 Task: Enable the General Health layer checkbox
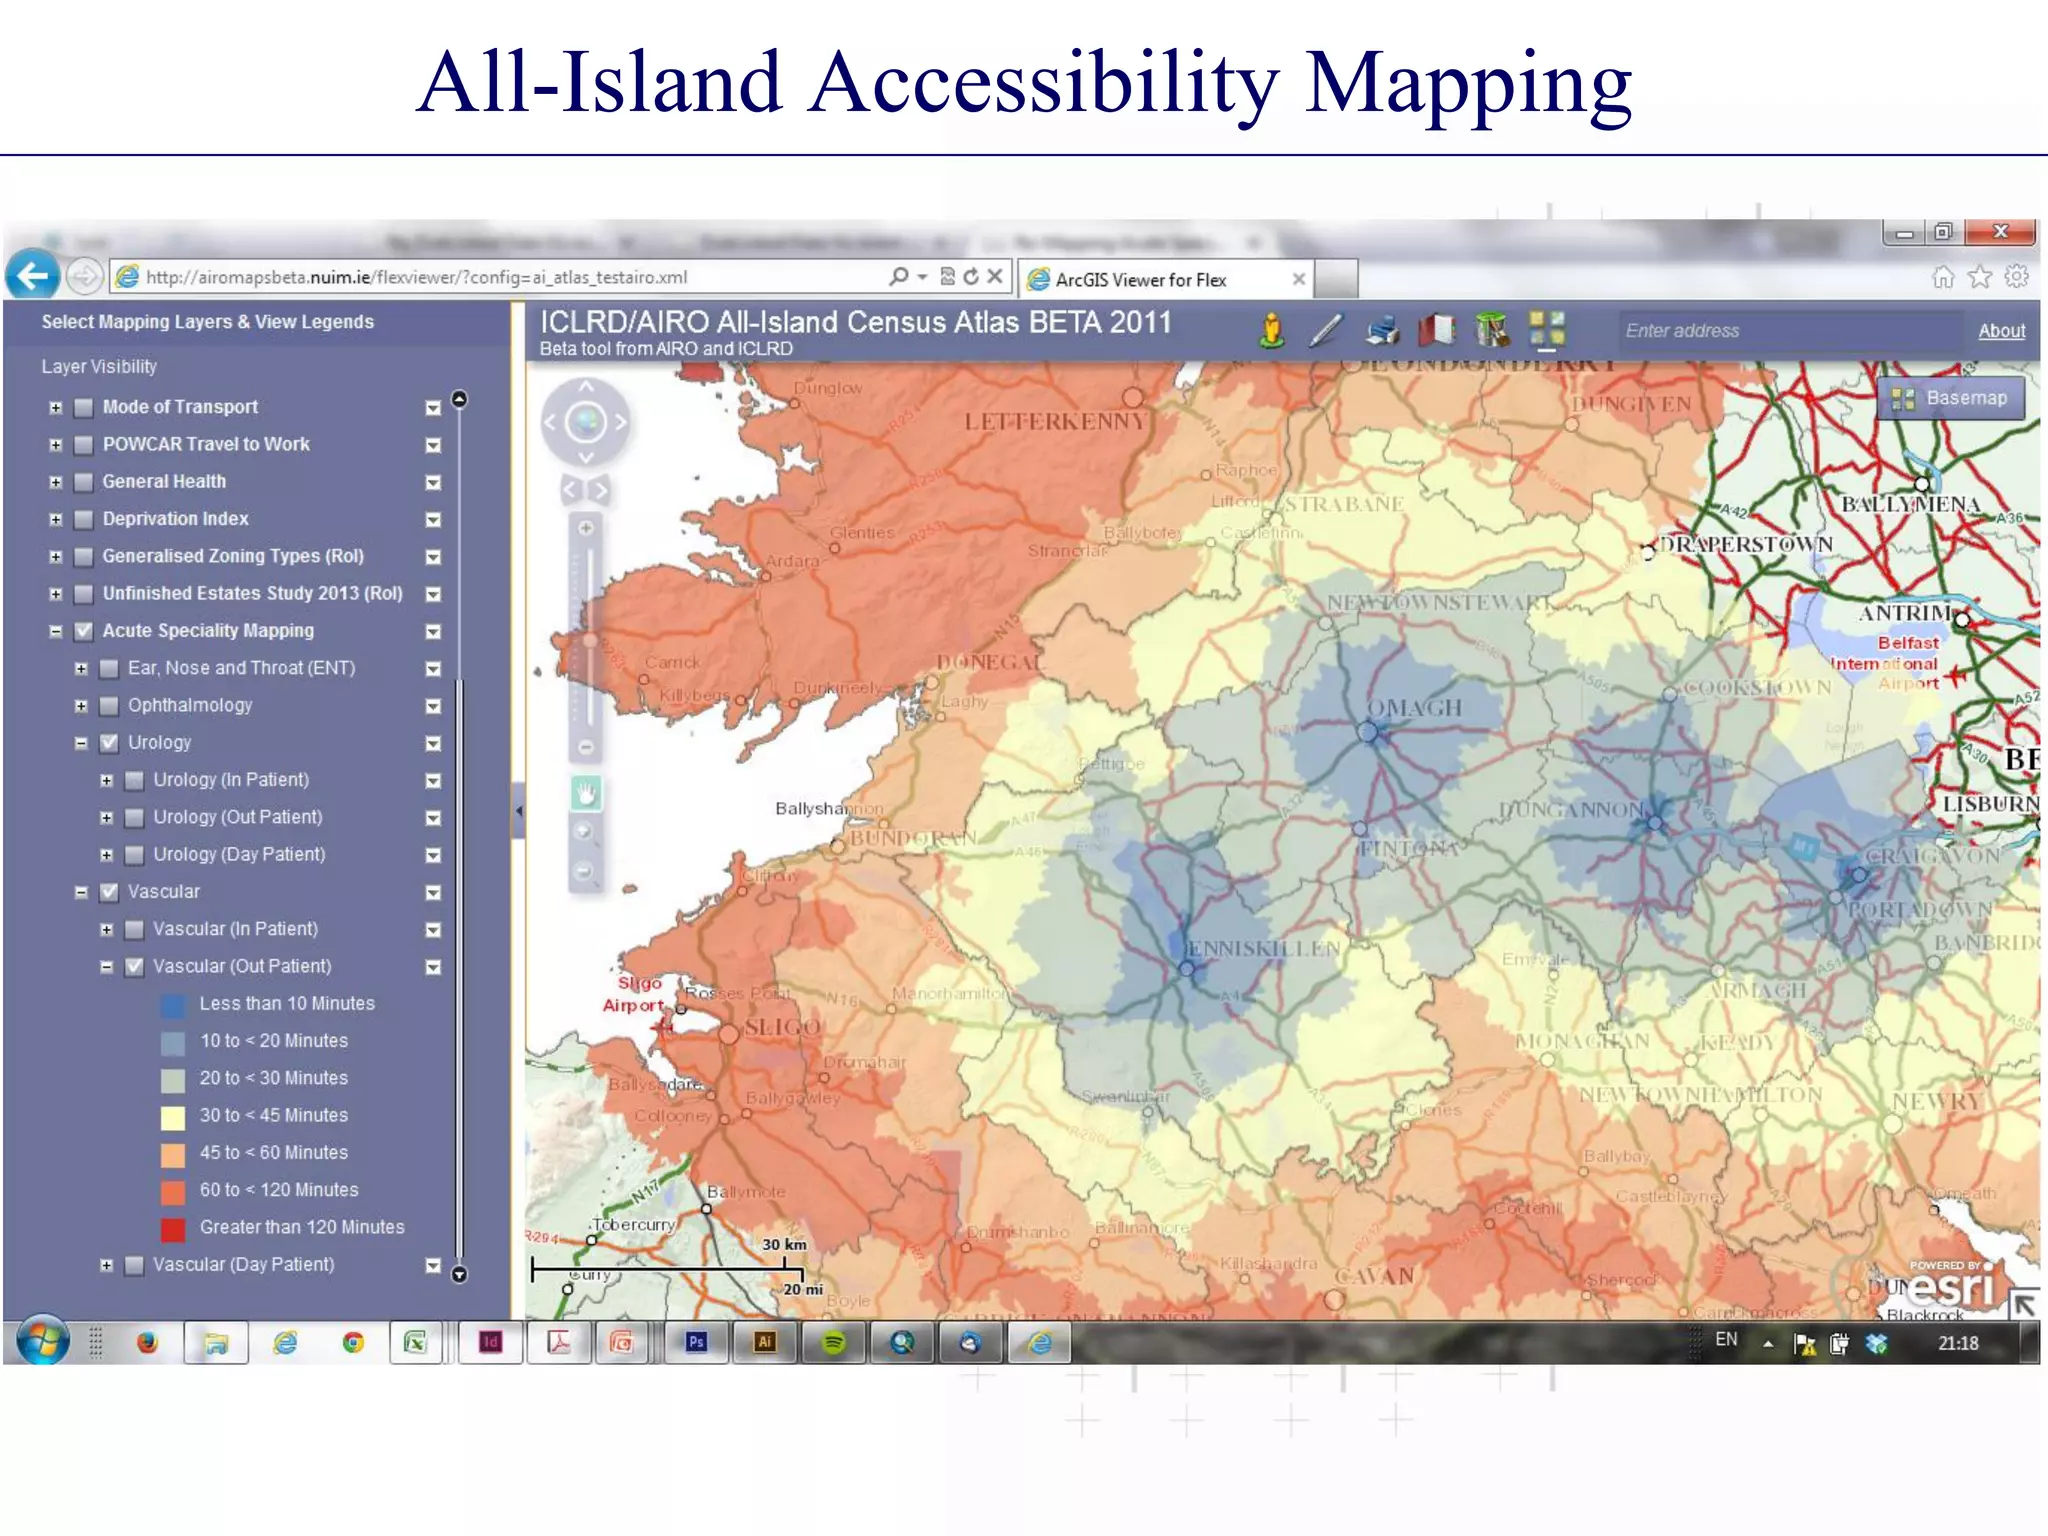point(85,482)
